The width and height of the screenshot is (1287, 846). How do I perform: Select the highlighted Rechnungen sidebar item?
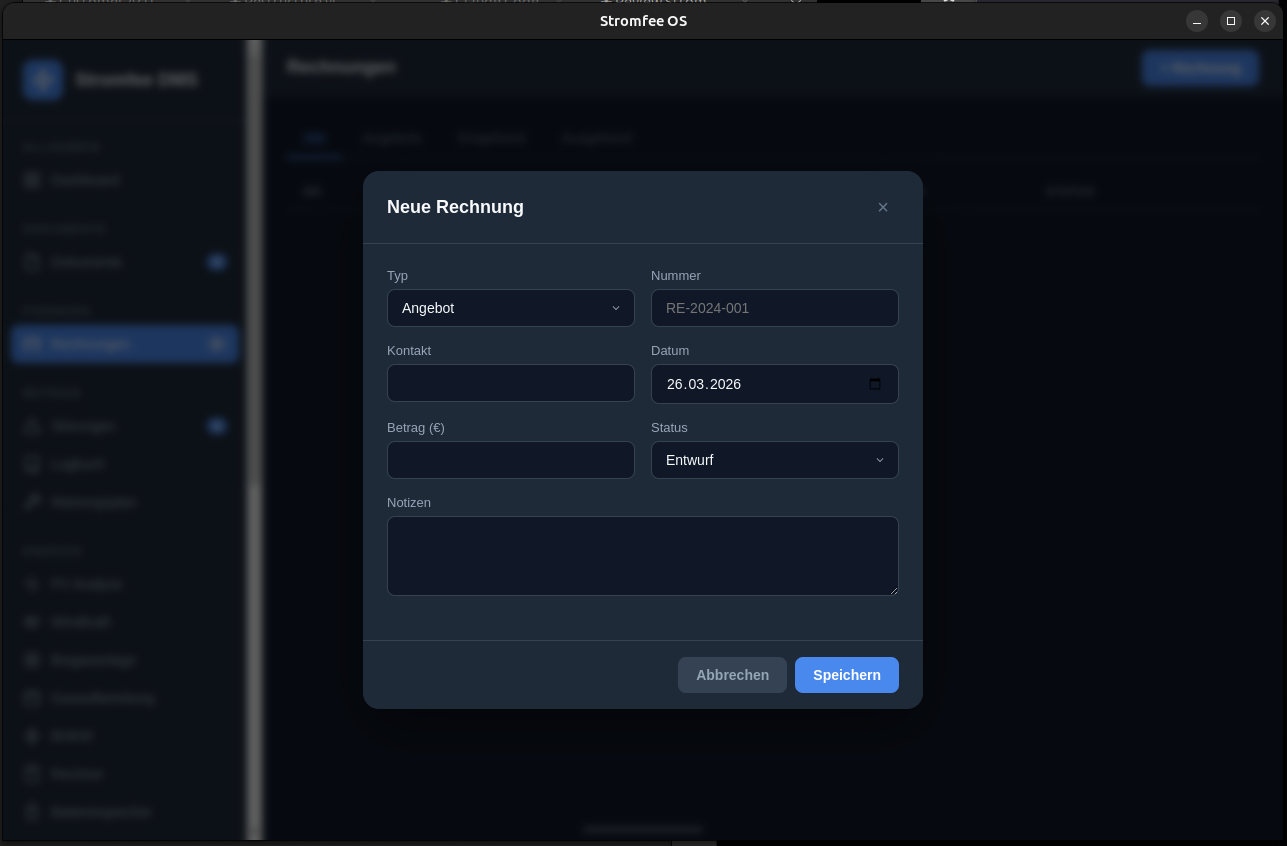click(124, 343)
